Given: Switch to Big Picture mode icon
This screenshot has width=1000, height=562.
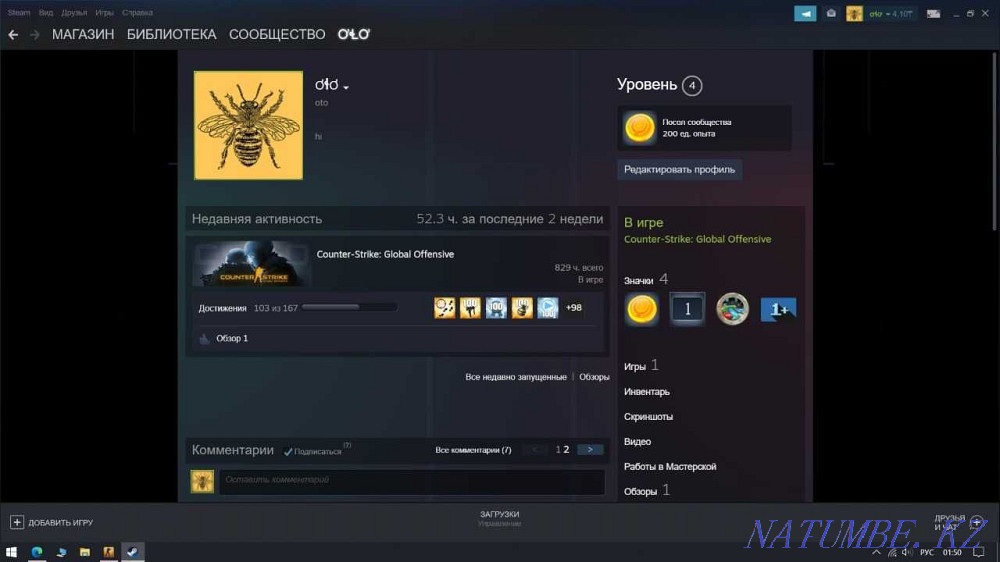Looking at the screenshot, I should (933, 13).
